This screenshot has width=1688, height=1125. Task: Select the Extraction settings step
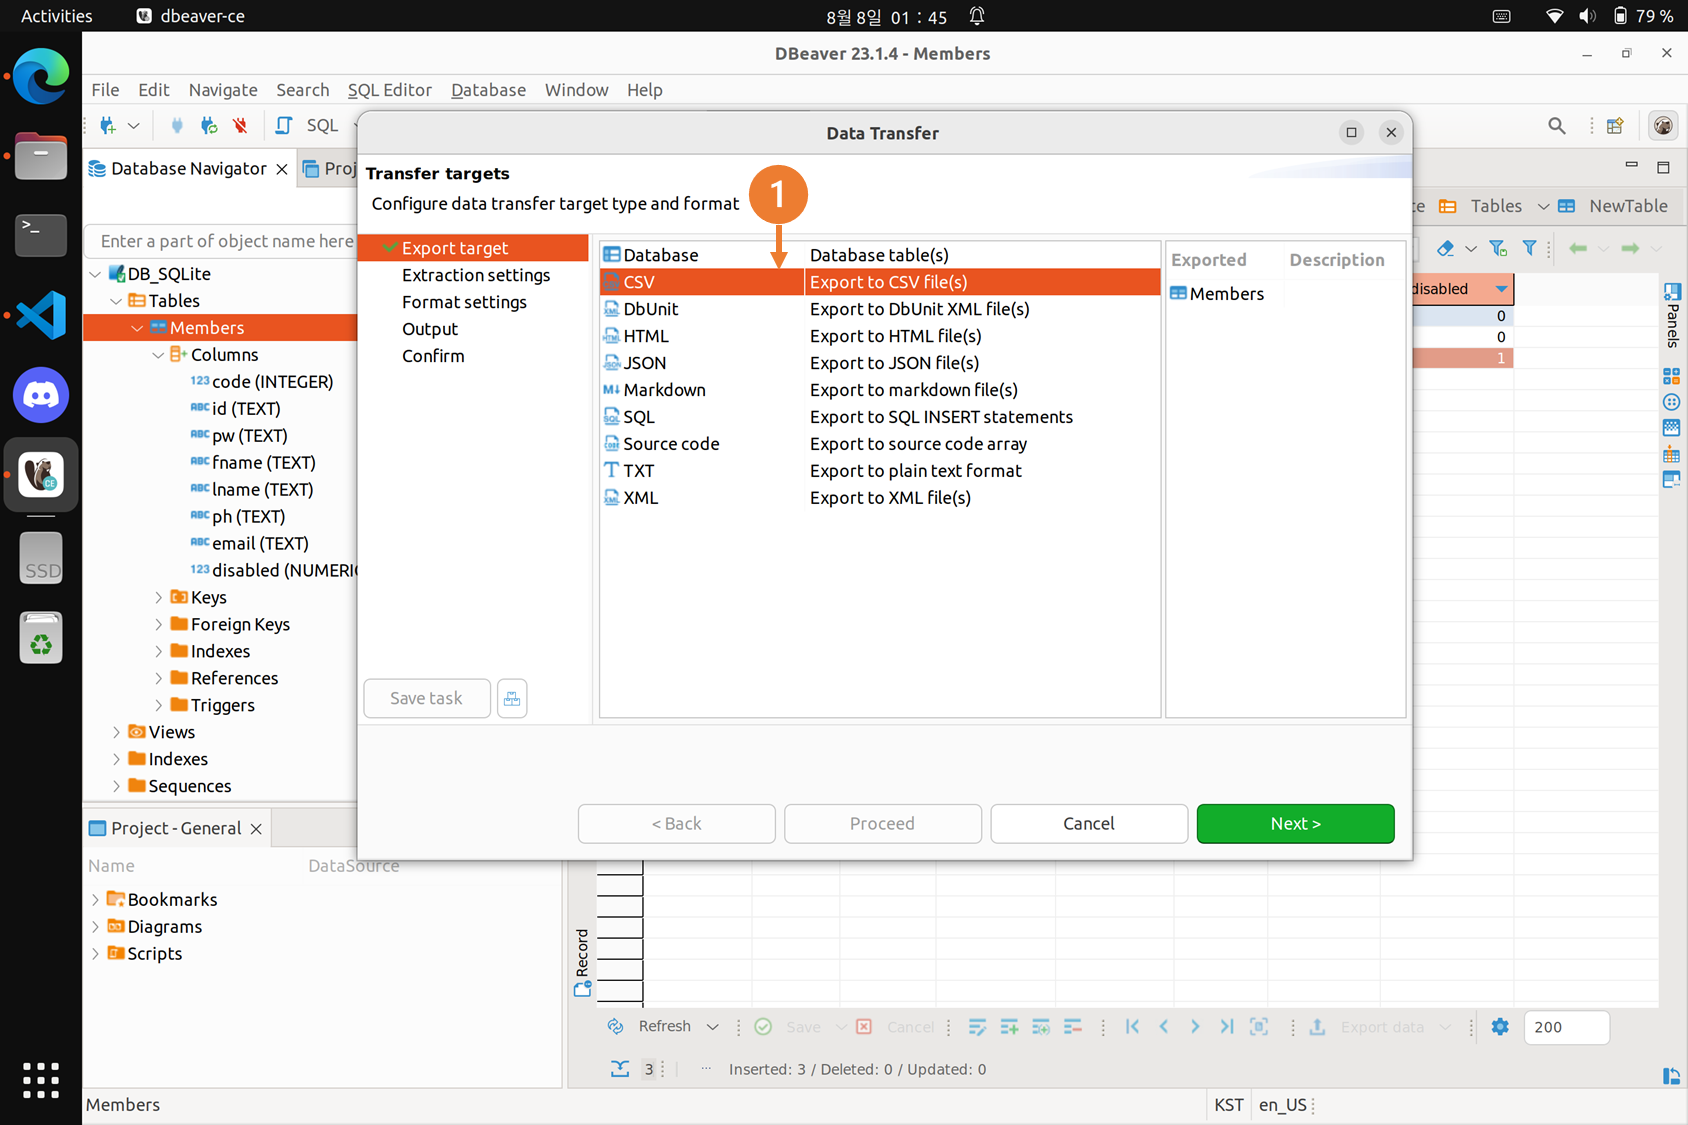(476, 275)
